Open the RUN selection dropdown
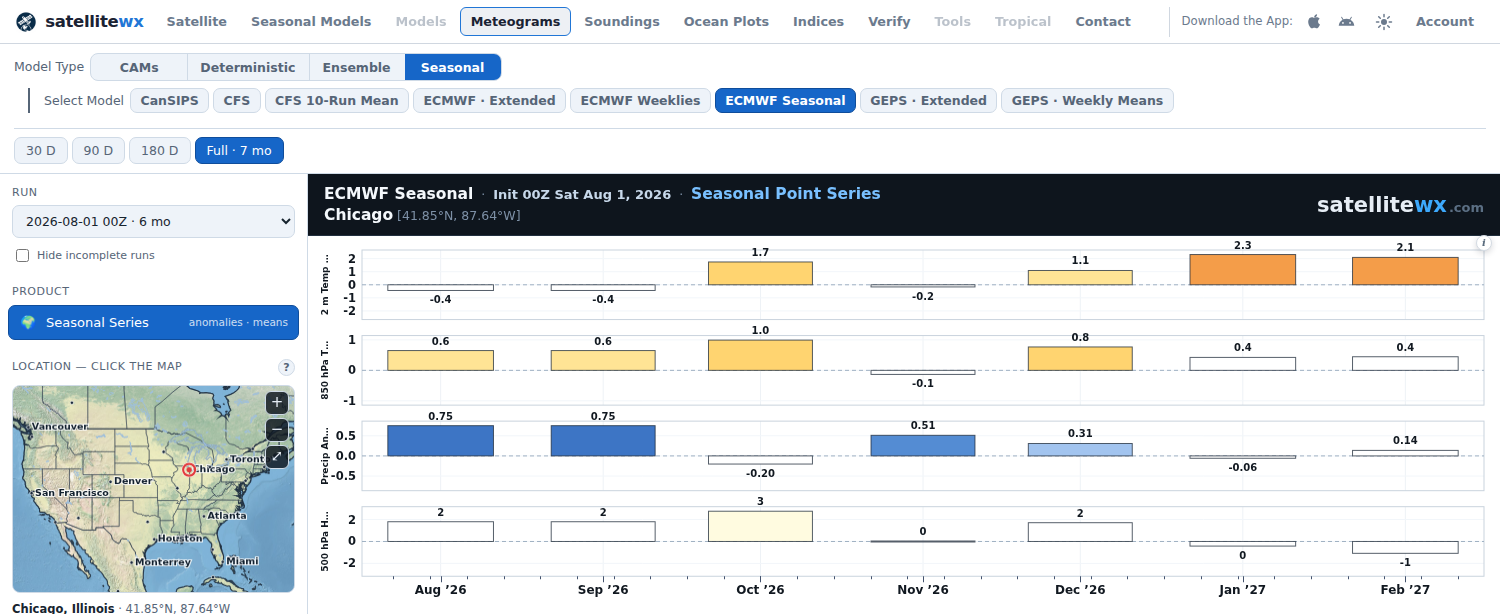Image resolution: width=1500 pixels, height=614 pixels. tap(154, 221)
